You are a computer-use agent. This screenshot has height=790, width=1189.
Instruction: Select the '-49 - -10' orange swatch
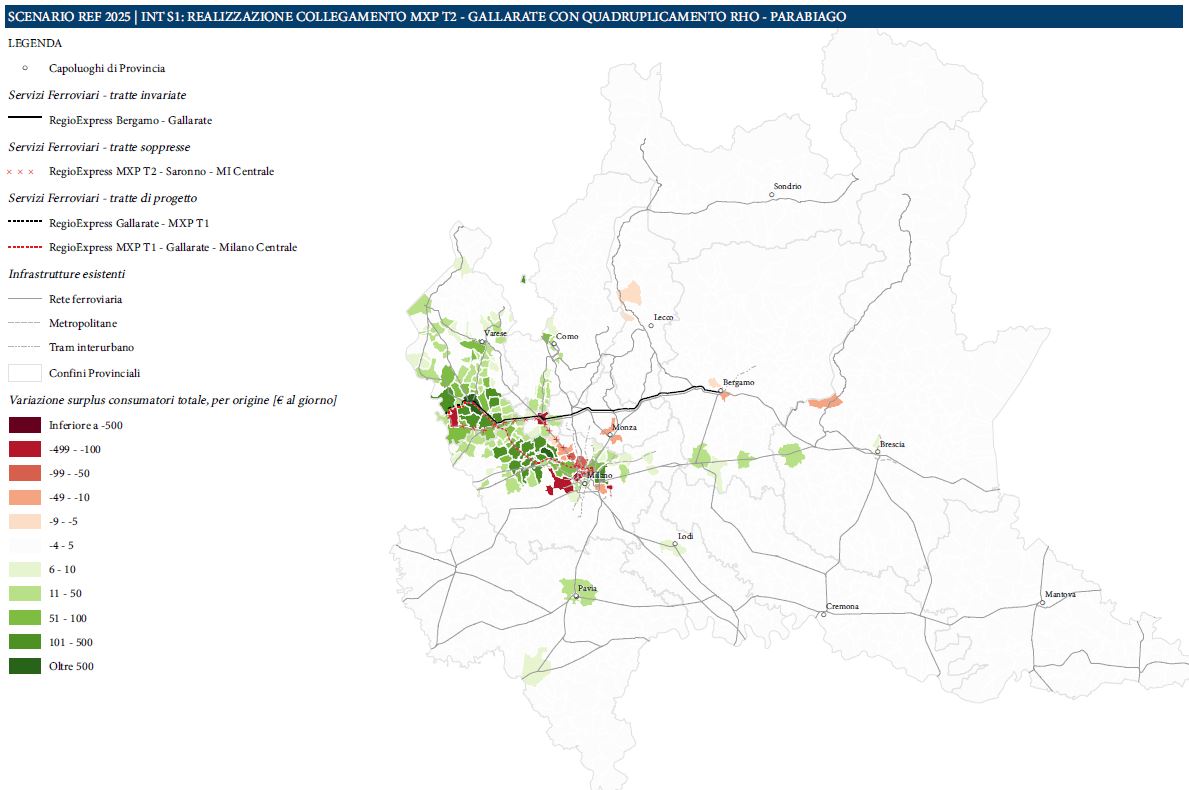[x=24, y=497]
